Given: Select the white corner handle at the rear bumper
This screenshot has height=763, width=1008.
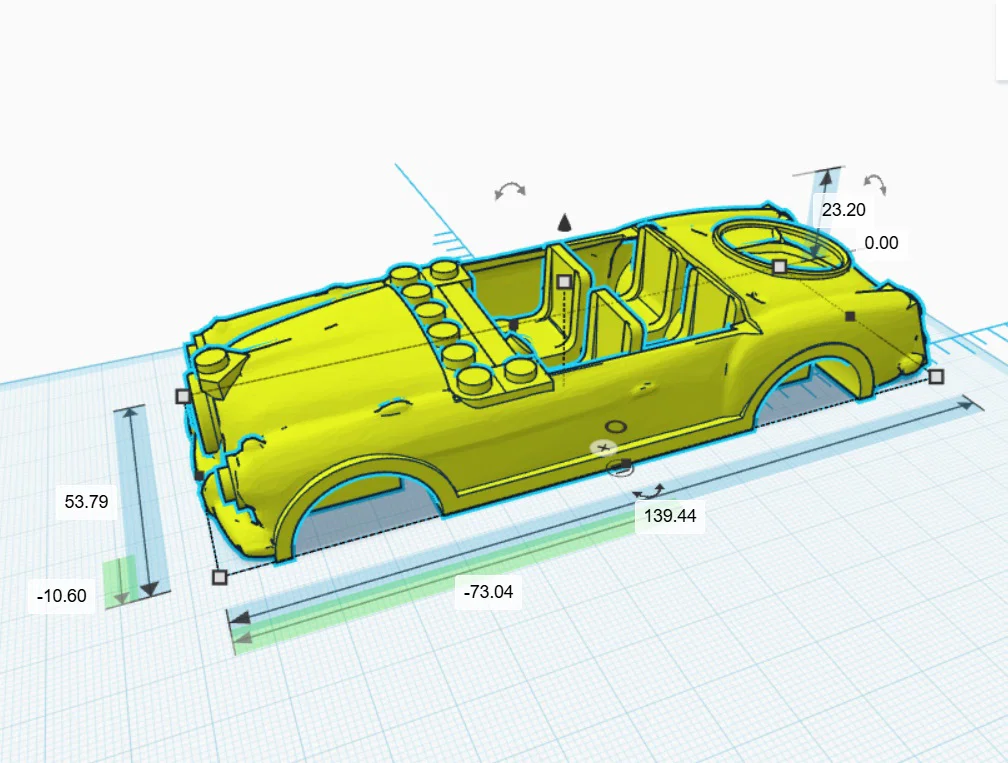Looking at the screenshot, I should click(x=937, y=377).
